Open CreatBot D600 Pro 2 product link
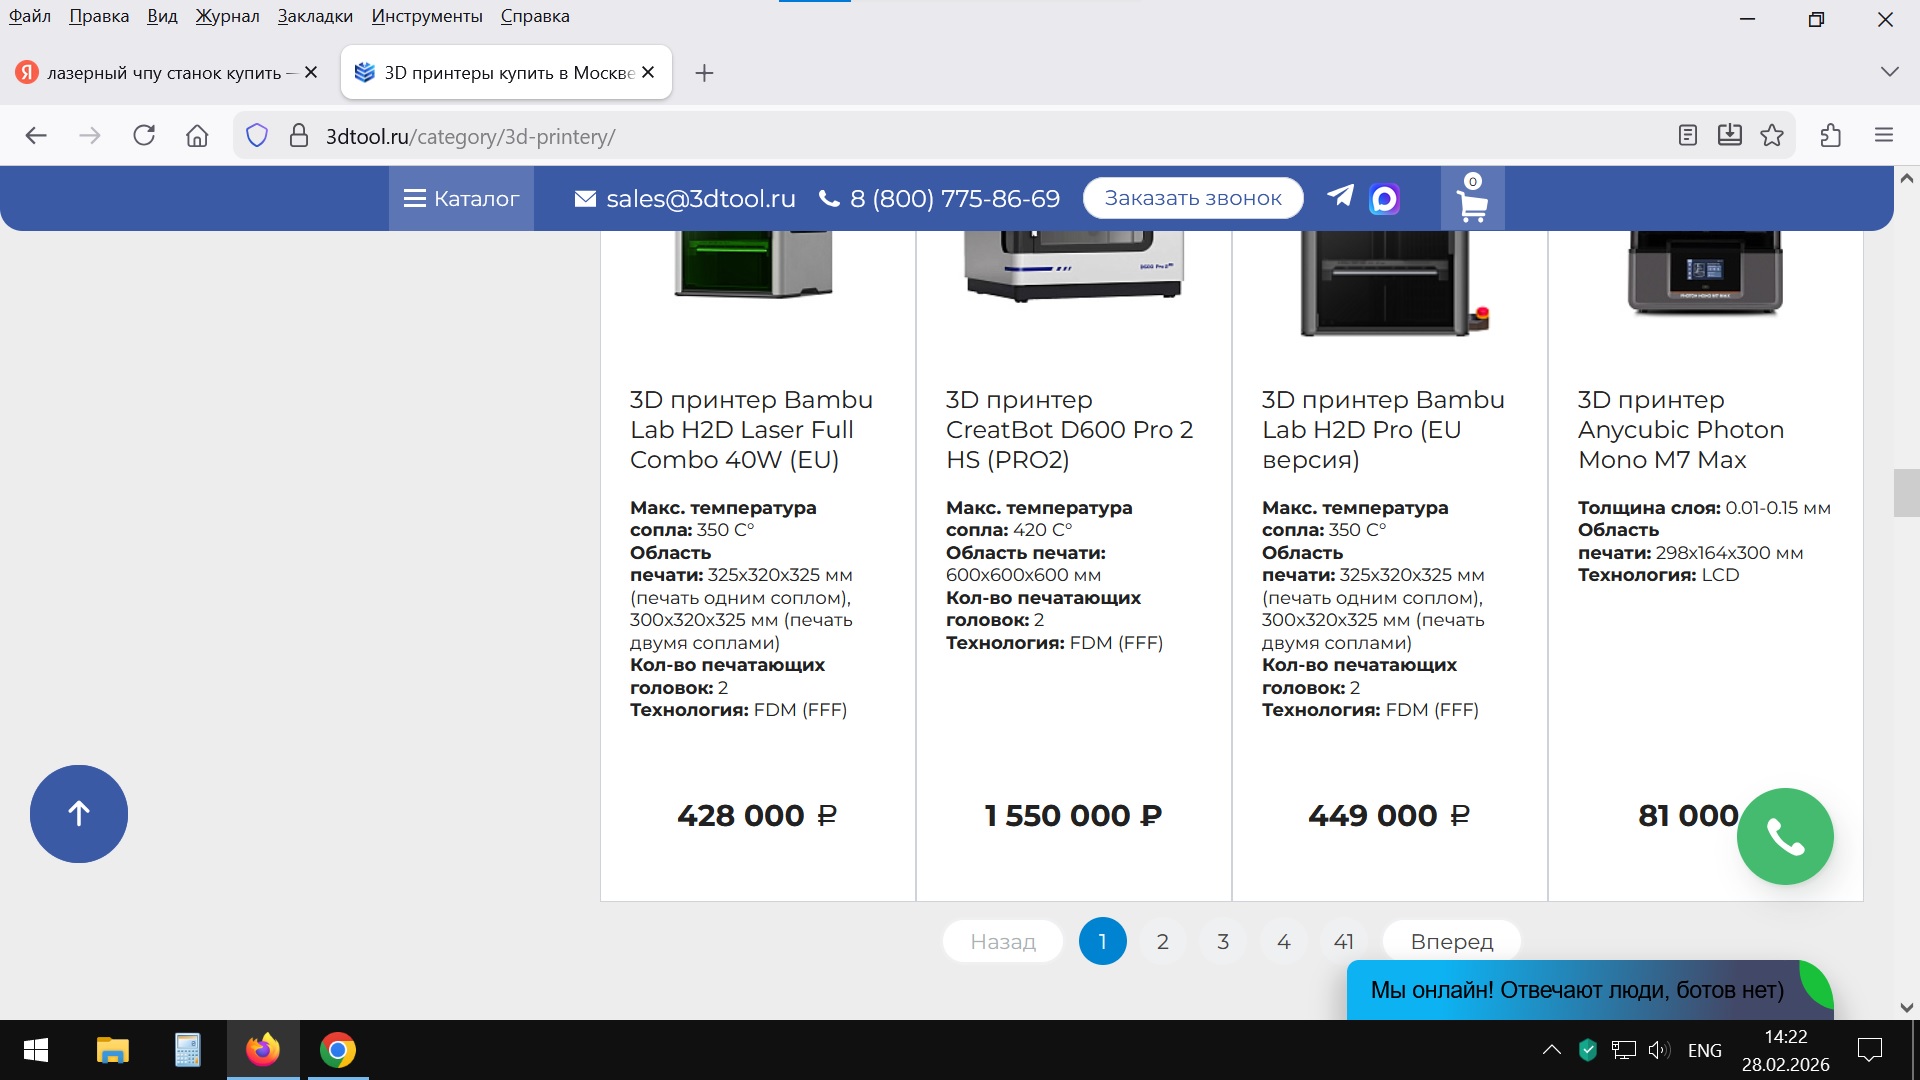The width and height of the screenshot is (1920, 1080). (1069, 430)
